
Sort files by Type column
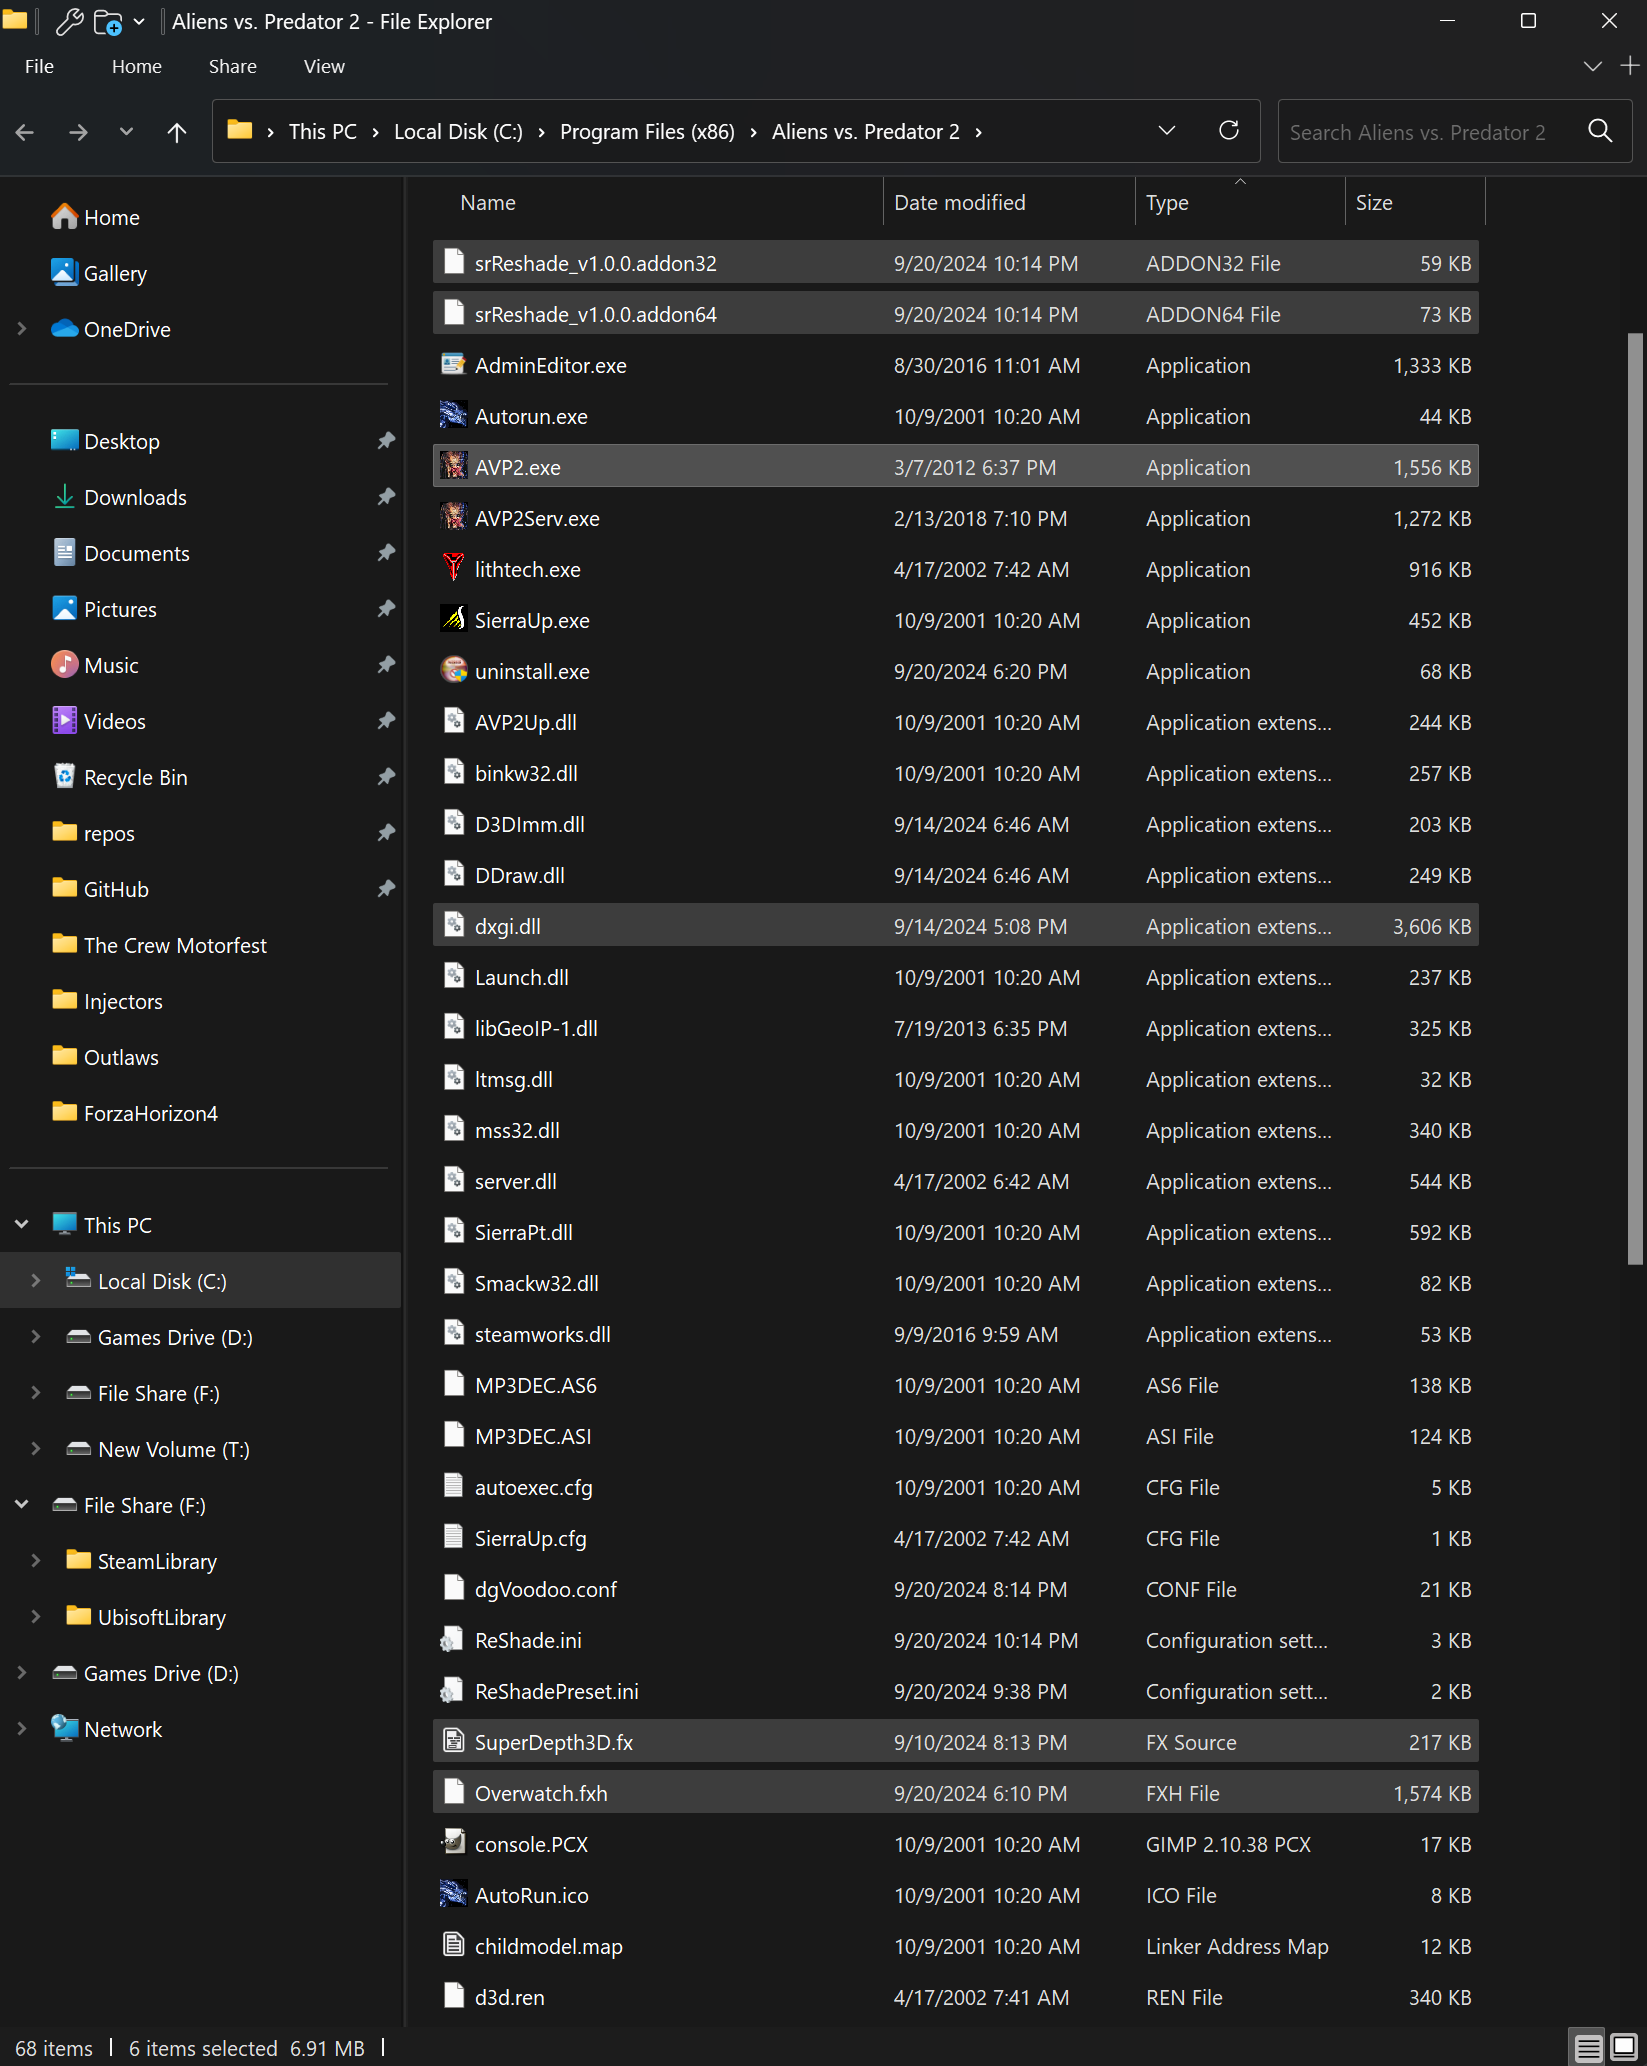pos(1240,202)
